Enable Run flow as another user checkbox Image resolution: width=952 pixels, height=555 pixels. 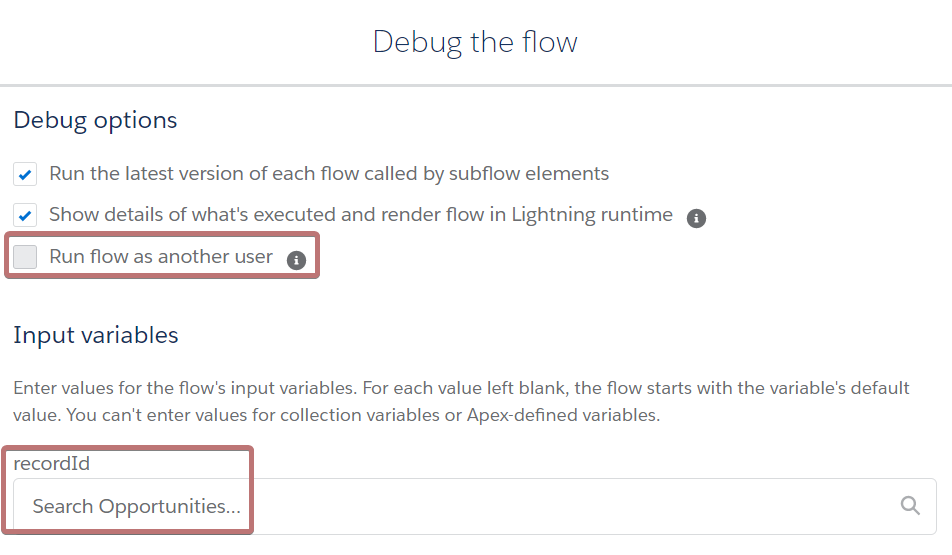click(25, 257)
